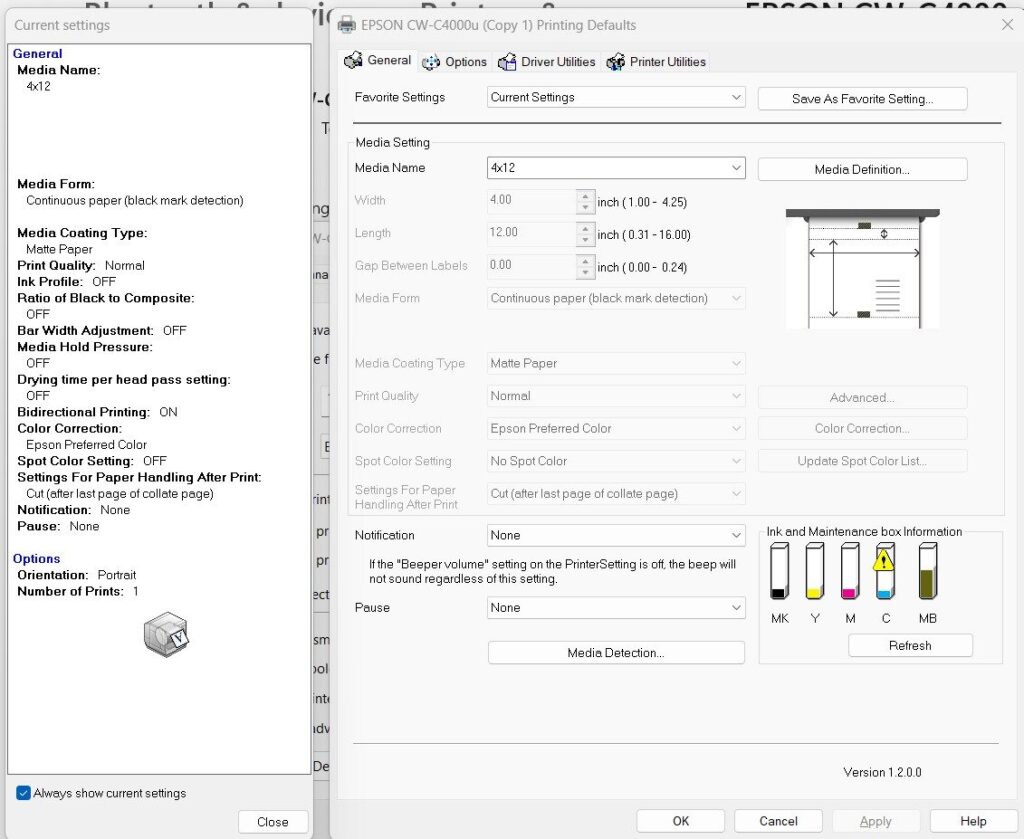The width and height of the screenshot is (1024, 839).
Task: Click the media layout diagram image
Action: [x=863, y=268]
